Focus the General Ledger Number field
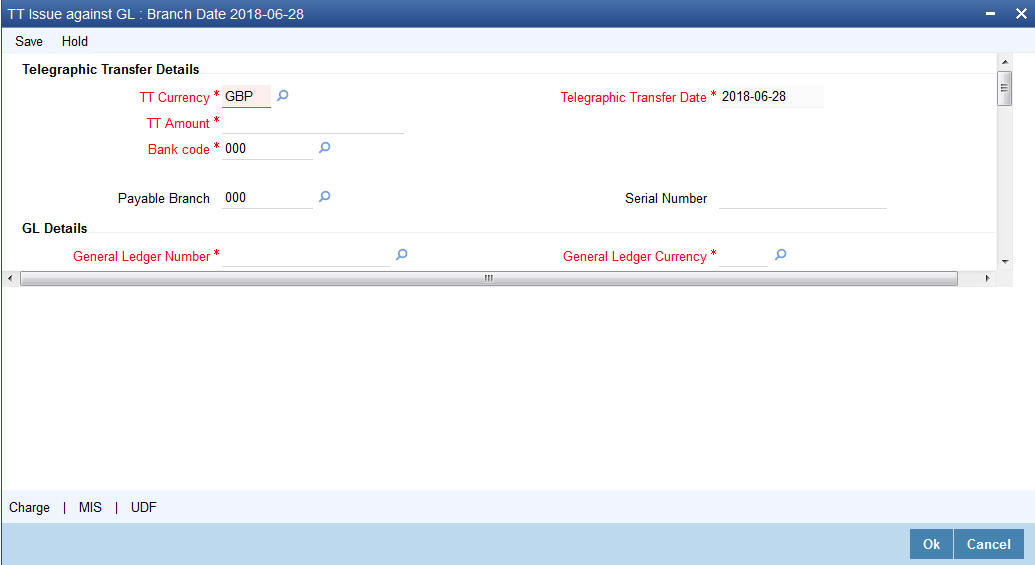This screenshot has height=565, width=1035. pos(306,255)
